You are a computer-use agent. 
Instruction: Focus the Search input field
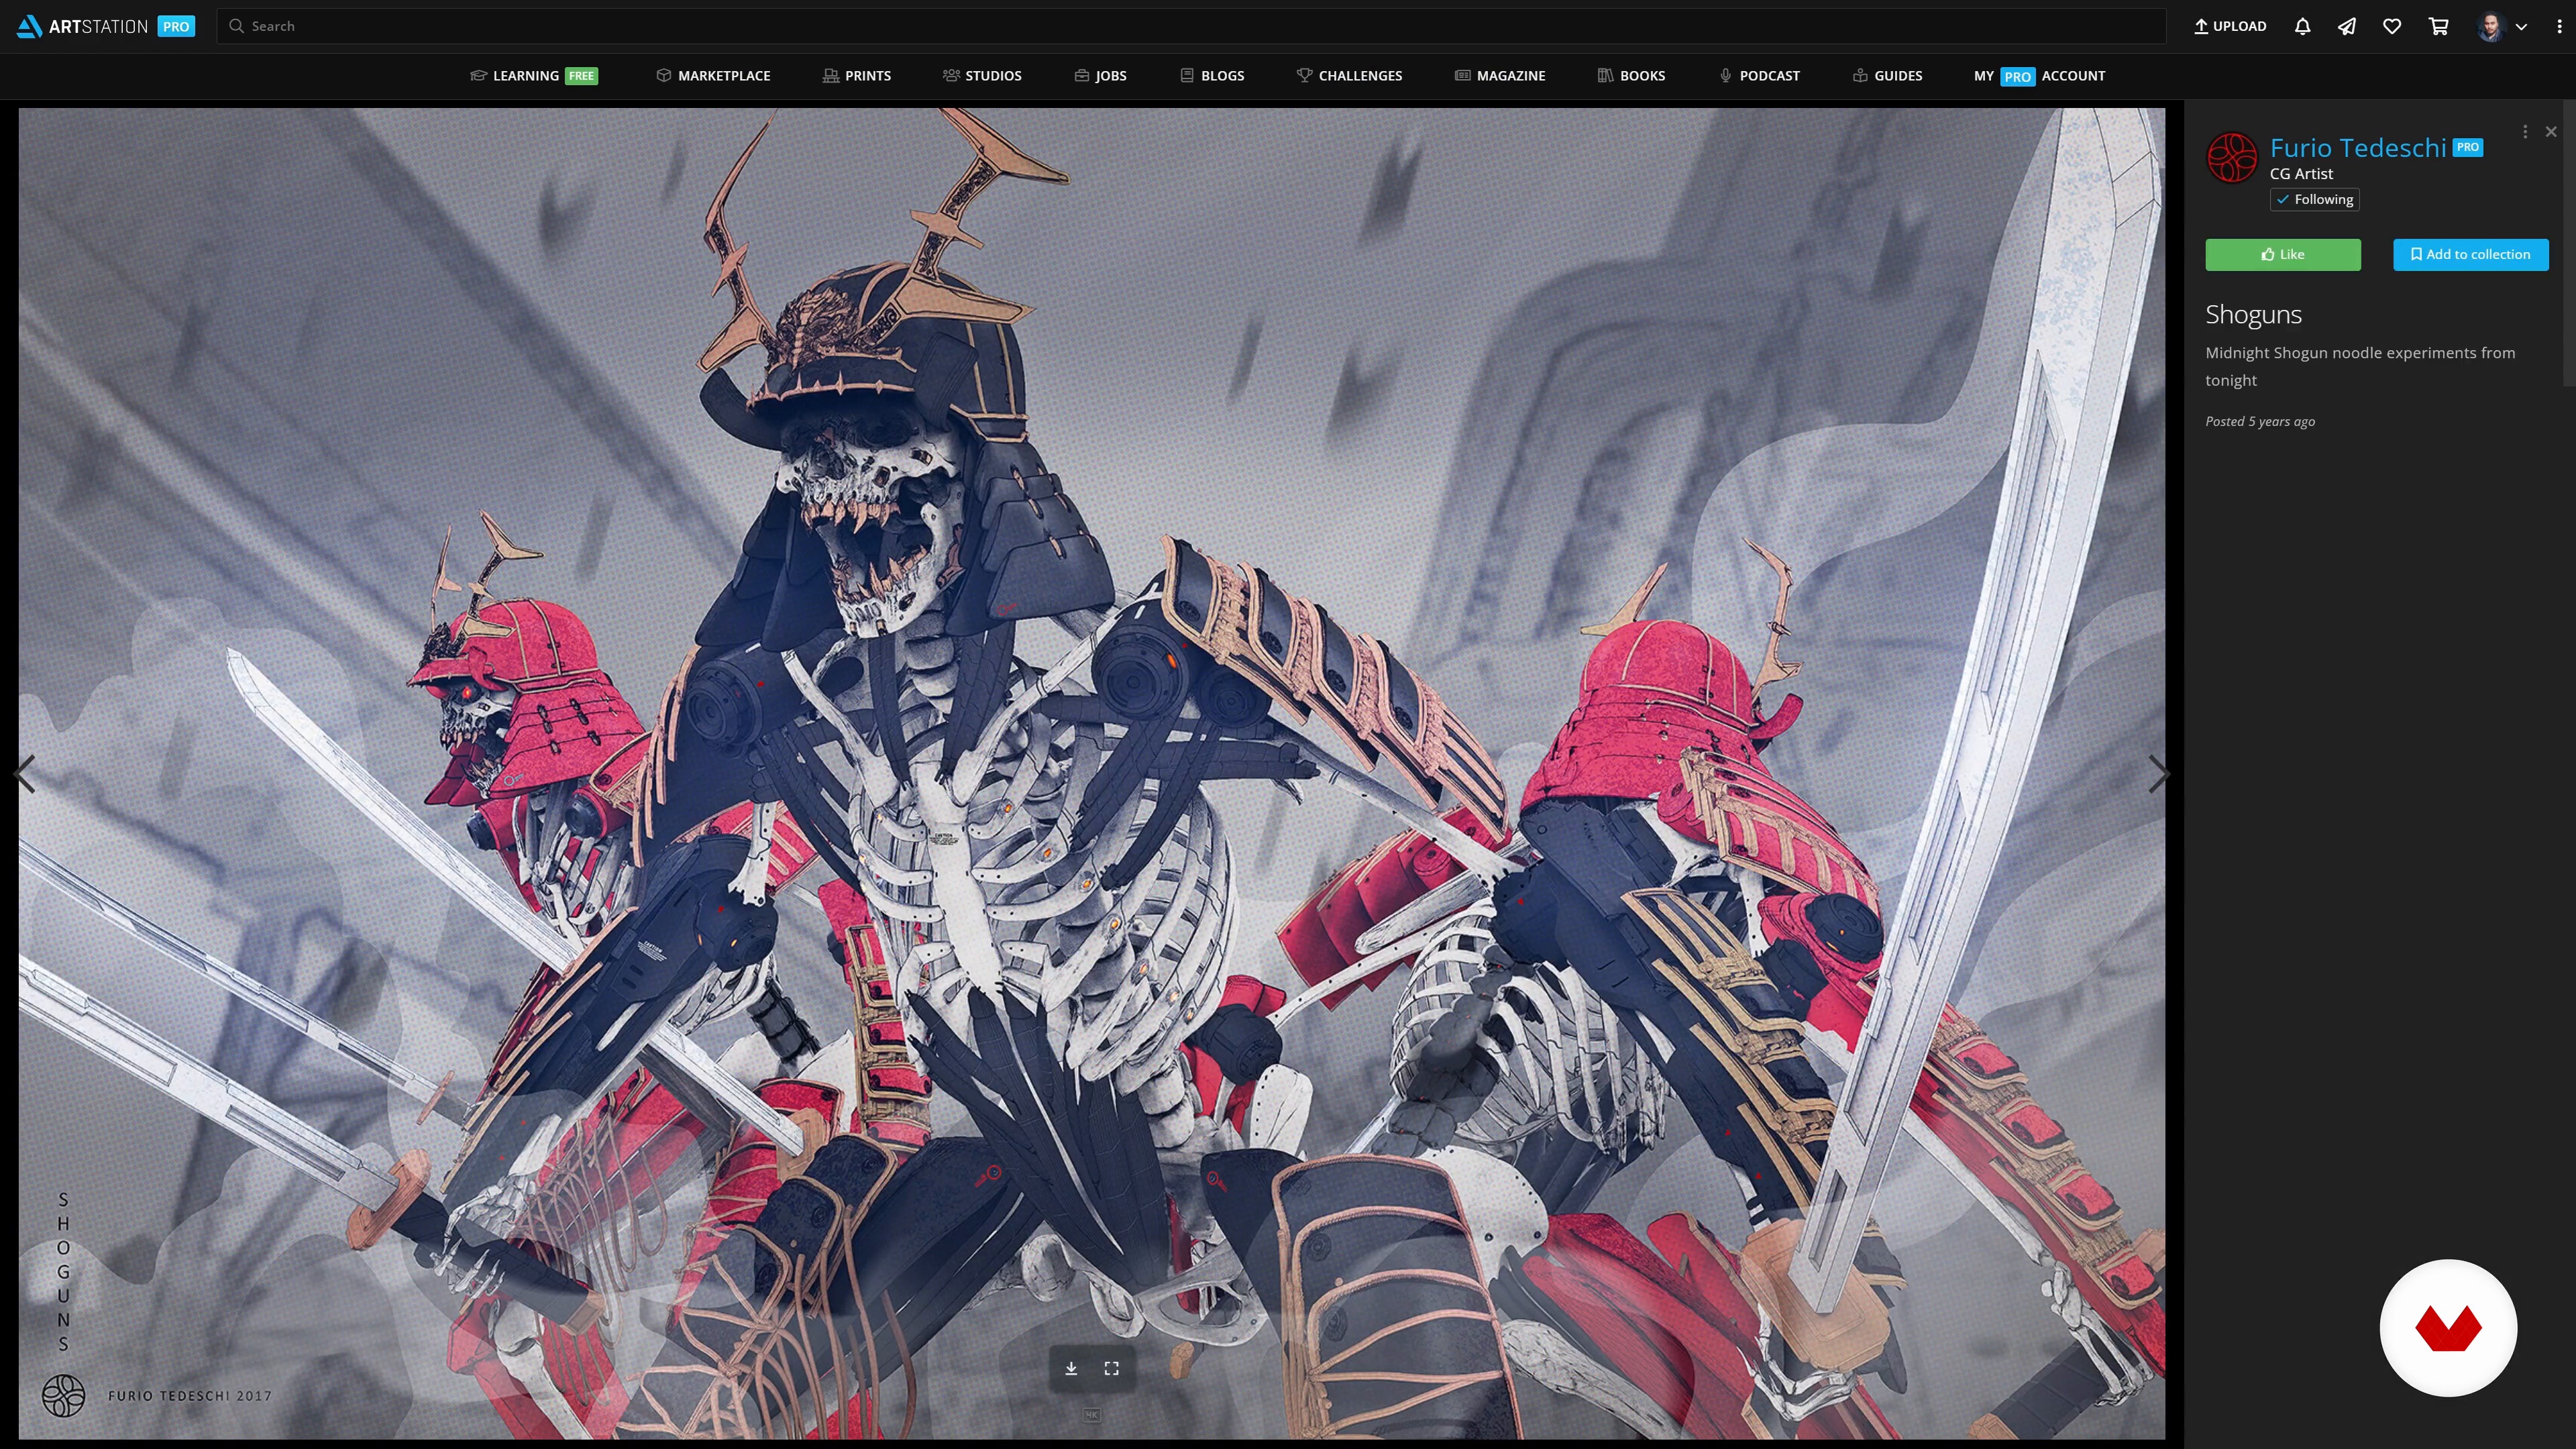coord(1191,26)
